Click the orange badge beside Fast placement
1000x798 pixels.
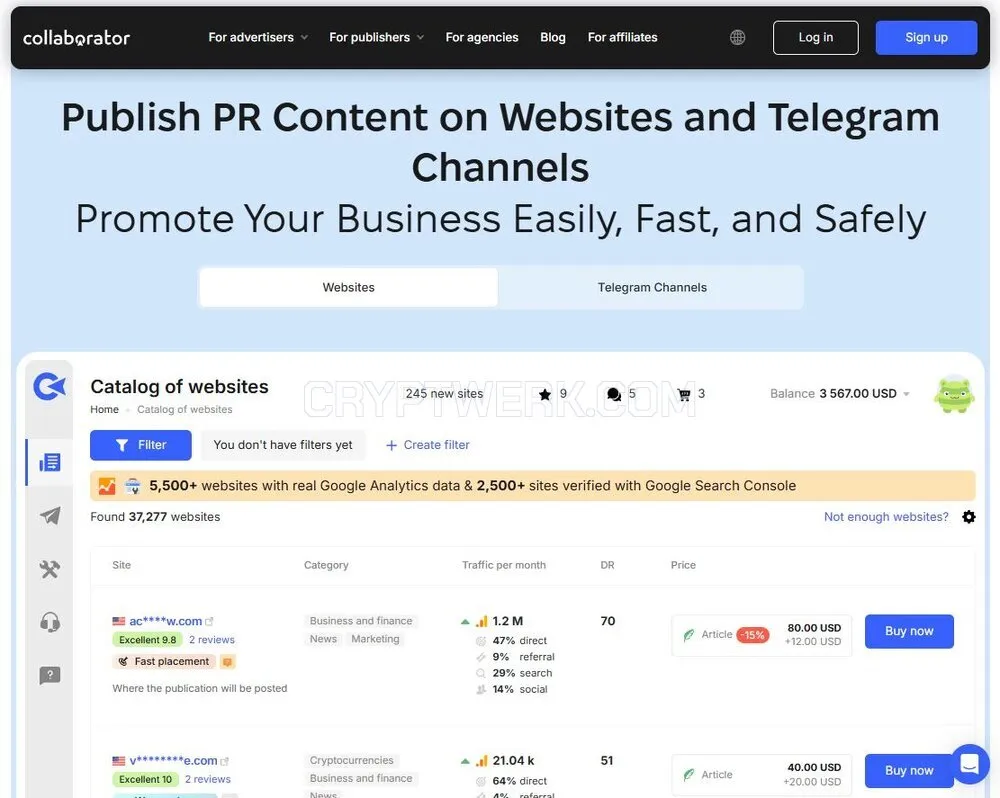tap(228, 661)
